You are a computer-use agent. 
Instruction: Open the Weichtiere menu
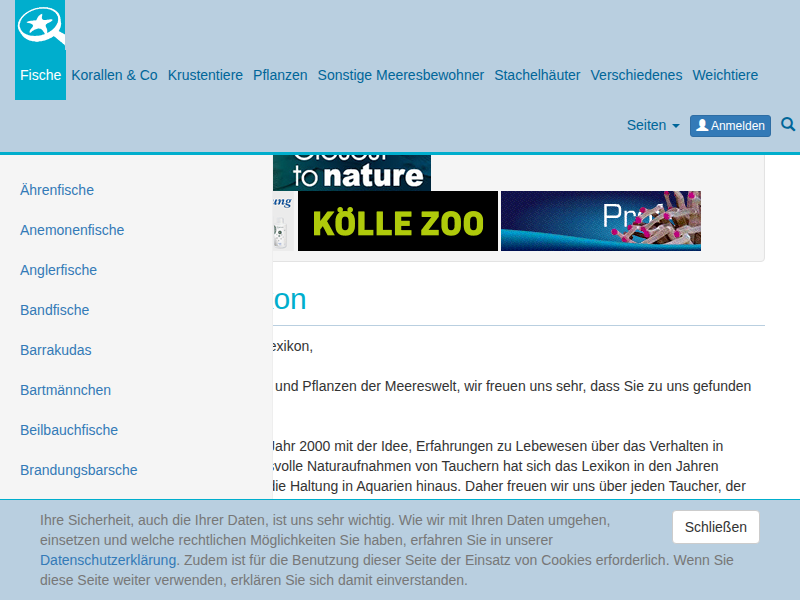pyautogui.click(x=725, y=75)
